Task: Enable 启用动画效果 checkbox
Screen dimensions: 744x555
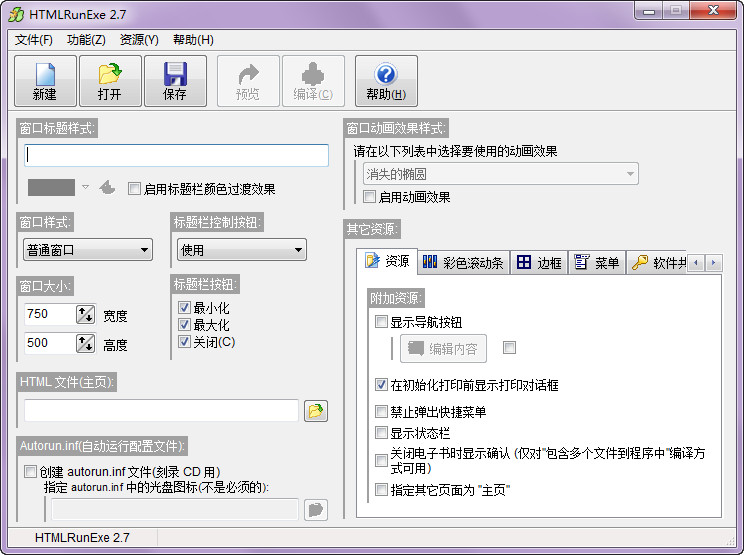Action: 369,196
